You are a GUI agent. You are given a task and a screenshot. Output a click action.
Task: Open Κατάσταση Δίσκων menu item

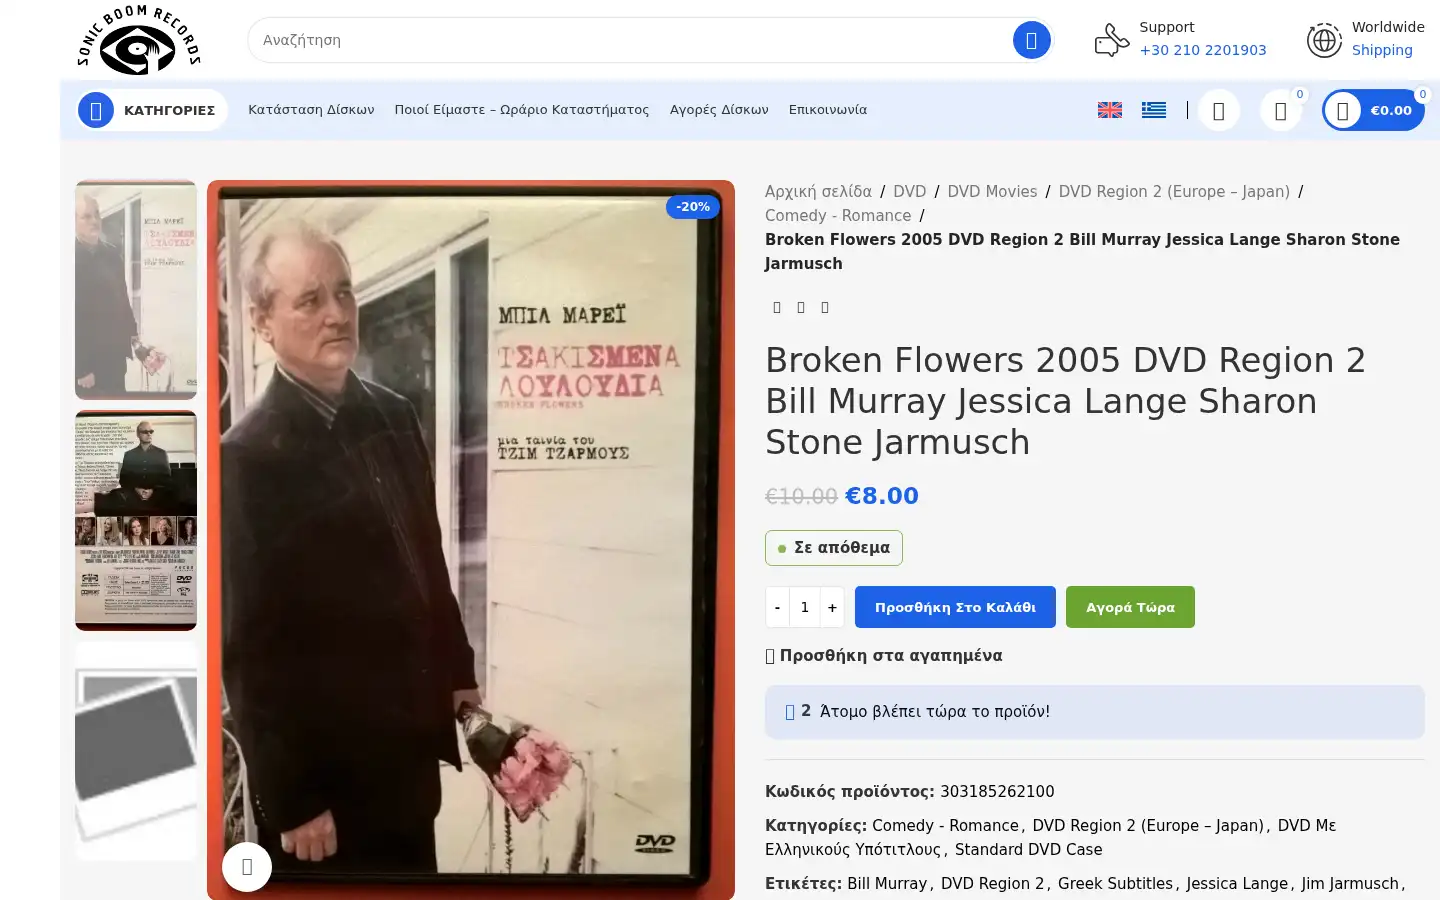pos(311,110)
